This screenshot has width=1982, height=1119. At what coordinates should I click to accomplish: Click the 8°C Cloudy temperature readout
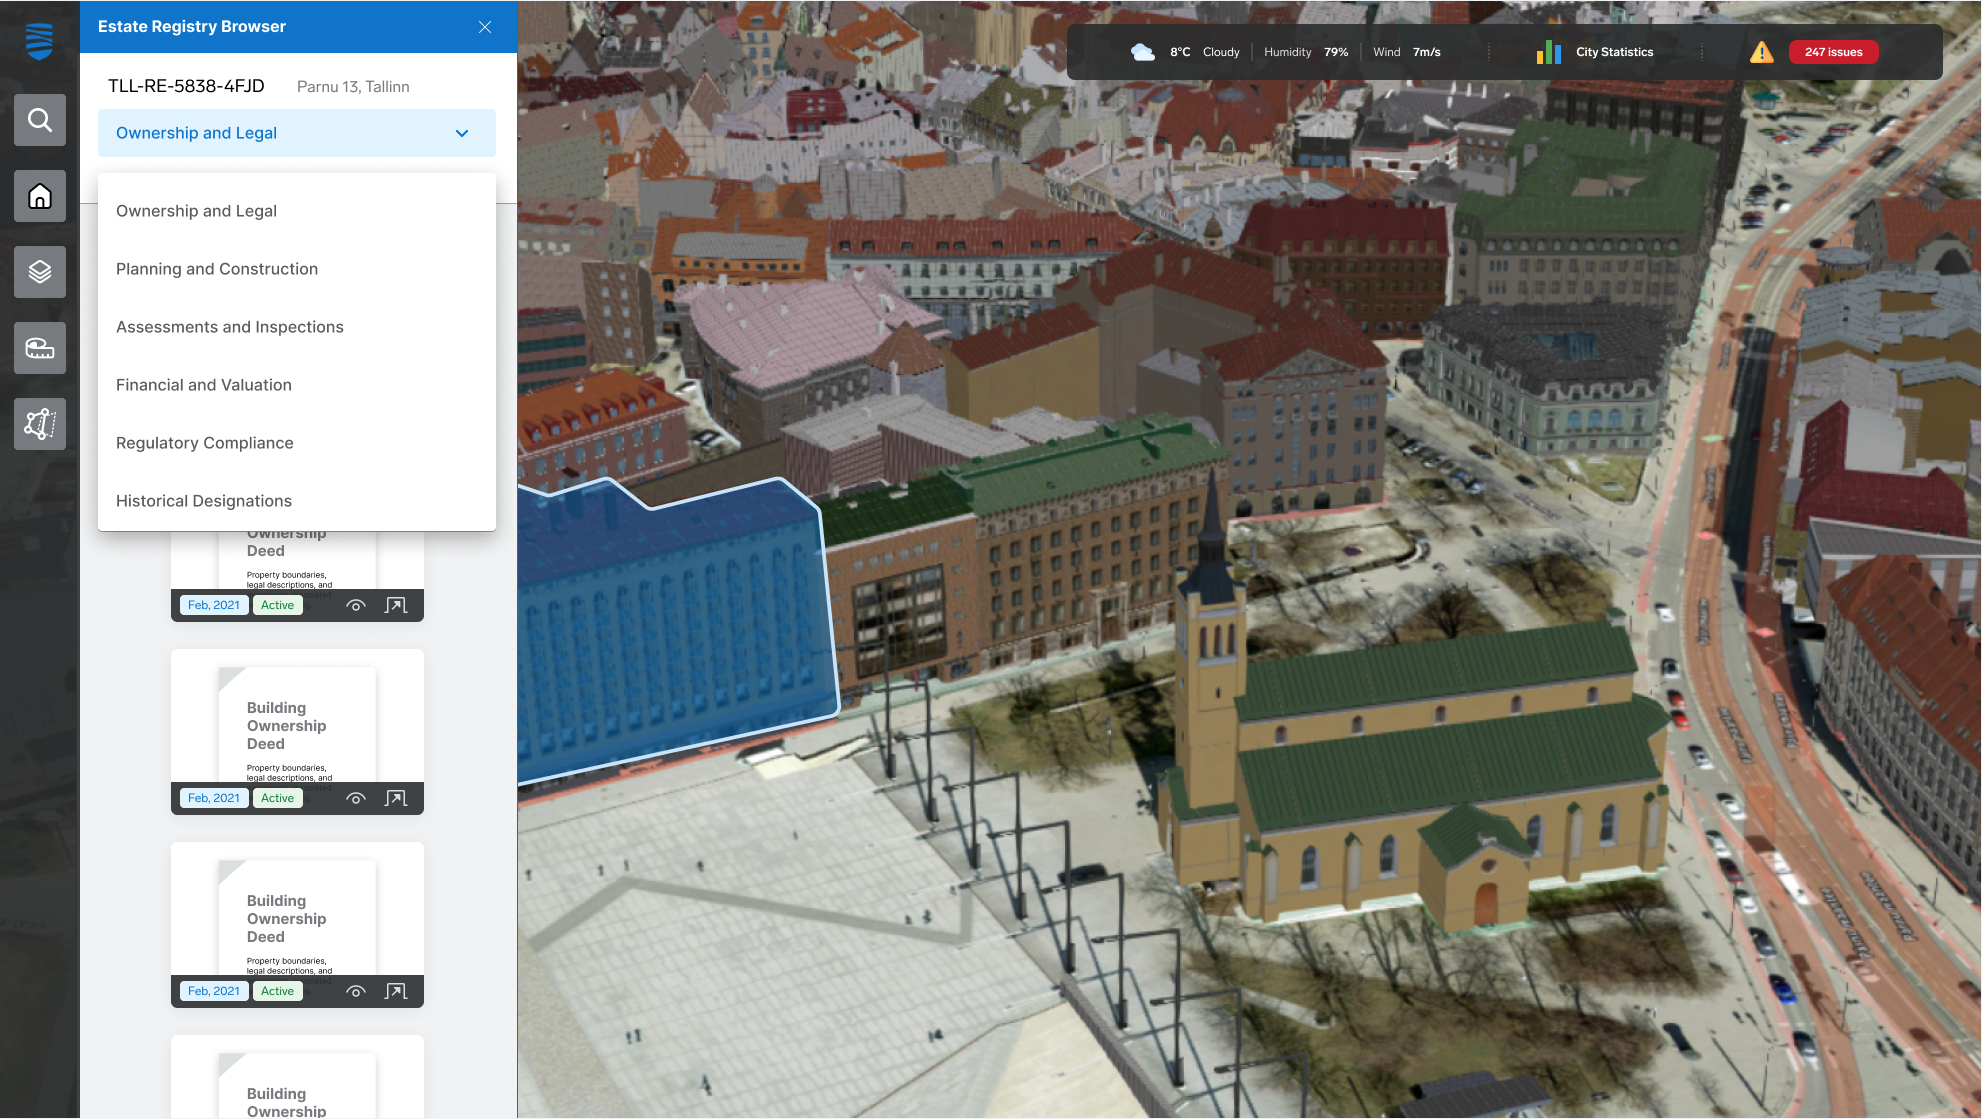point(1205,52)
